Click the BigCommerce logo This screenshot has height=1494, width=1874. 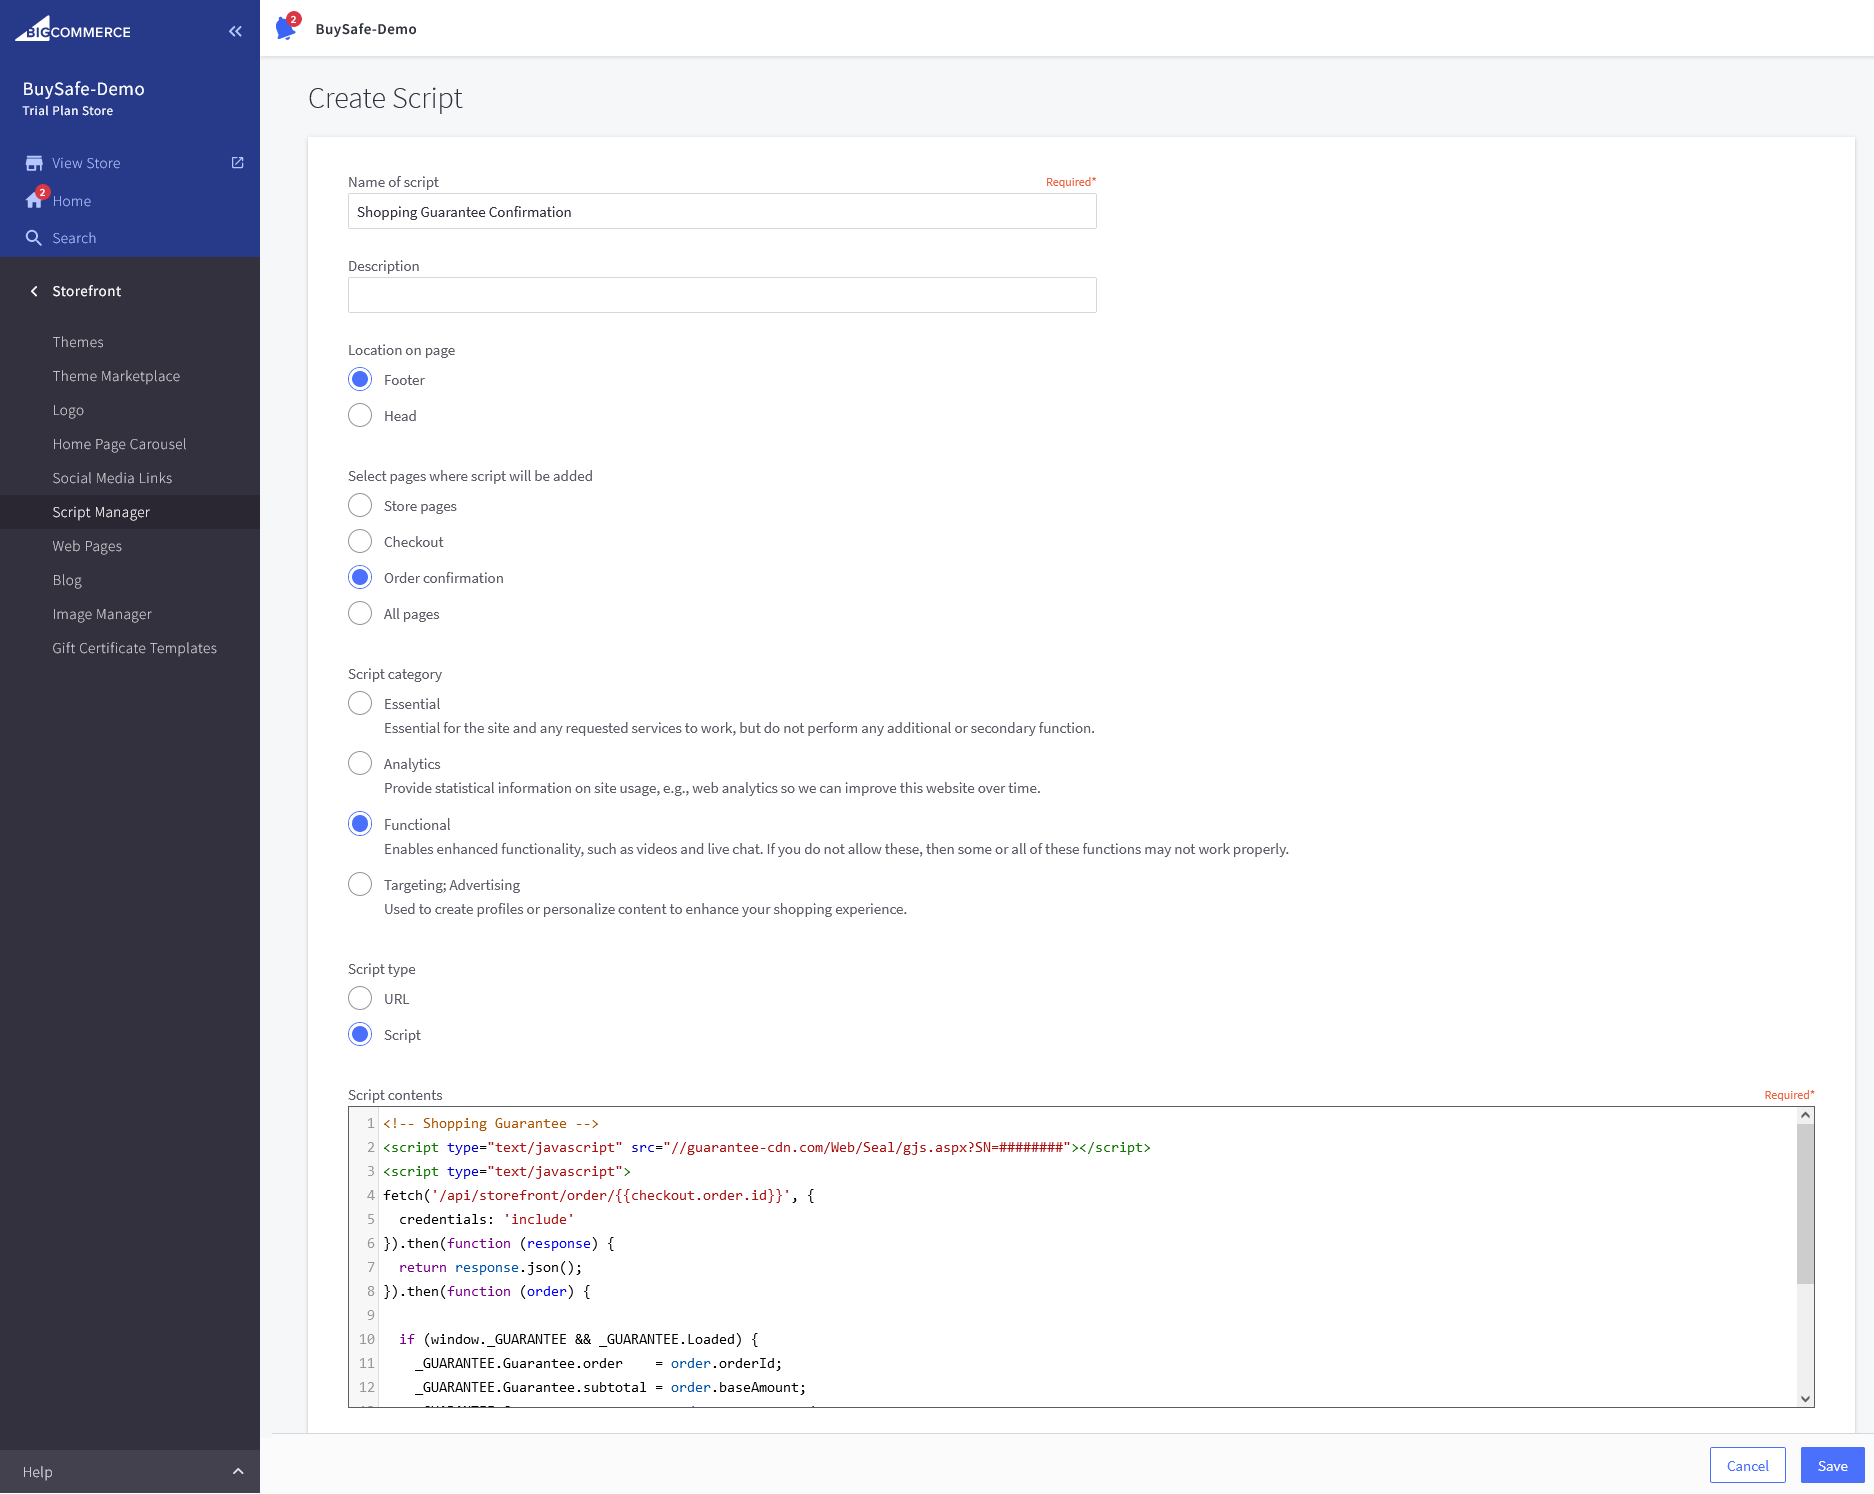point(73,30)
